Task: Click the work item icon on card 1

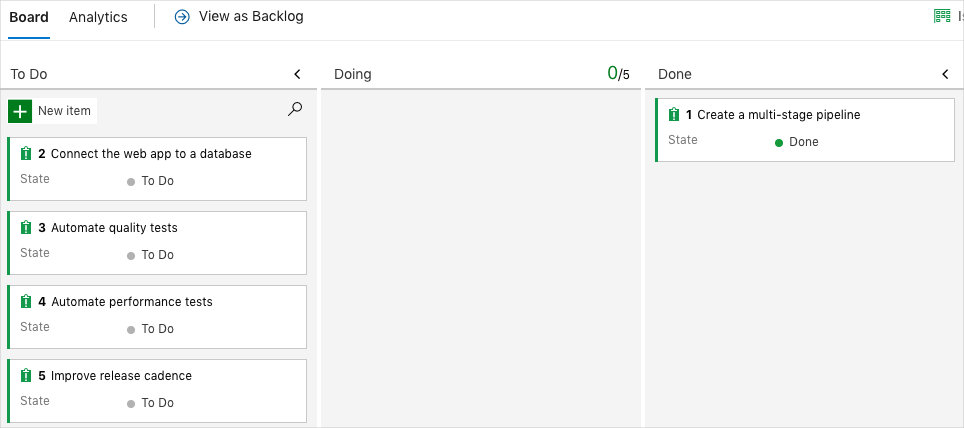Action: pyautogui.click(x=674, y=115)
